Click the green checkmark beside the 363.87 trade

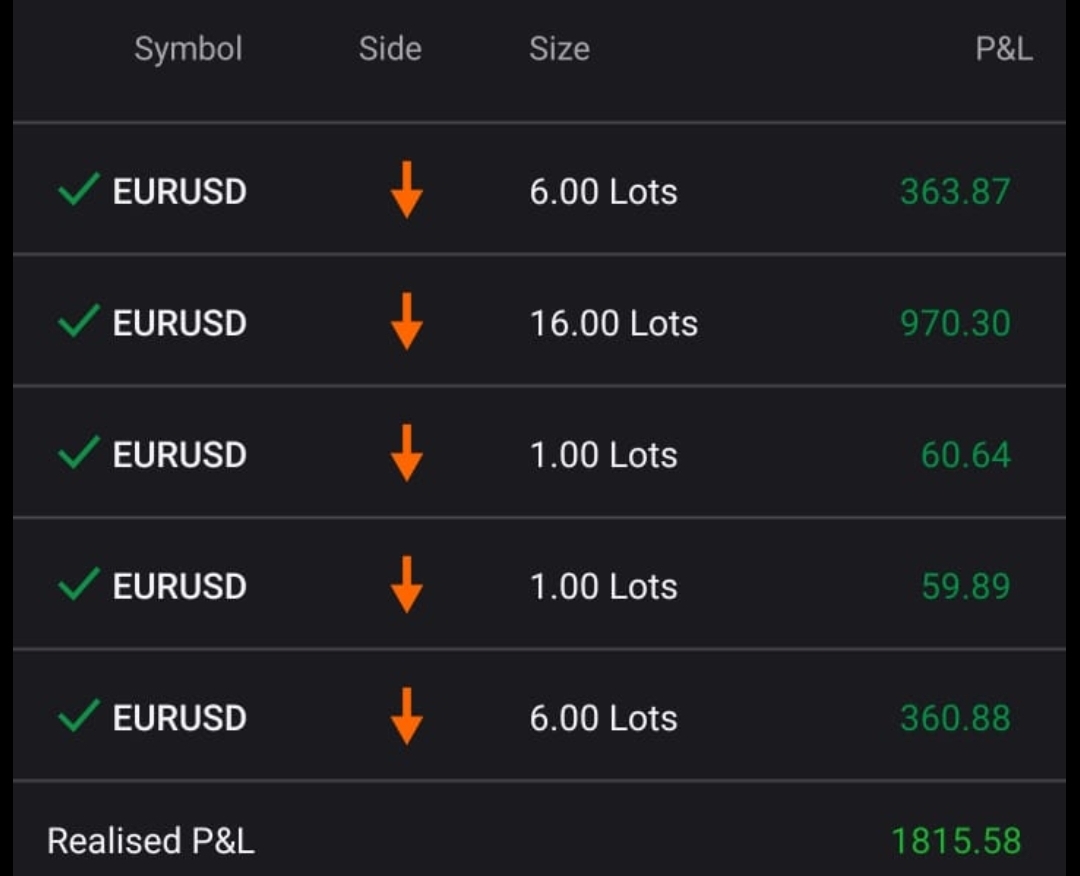(x=78, y=189)
